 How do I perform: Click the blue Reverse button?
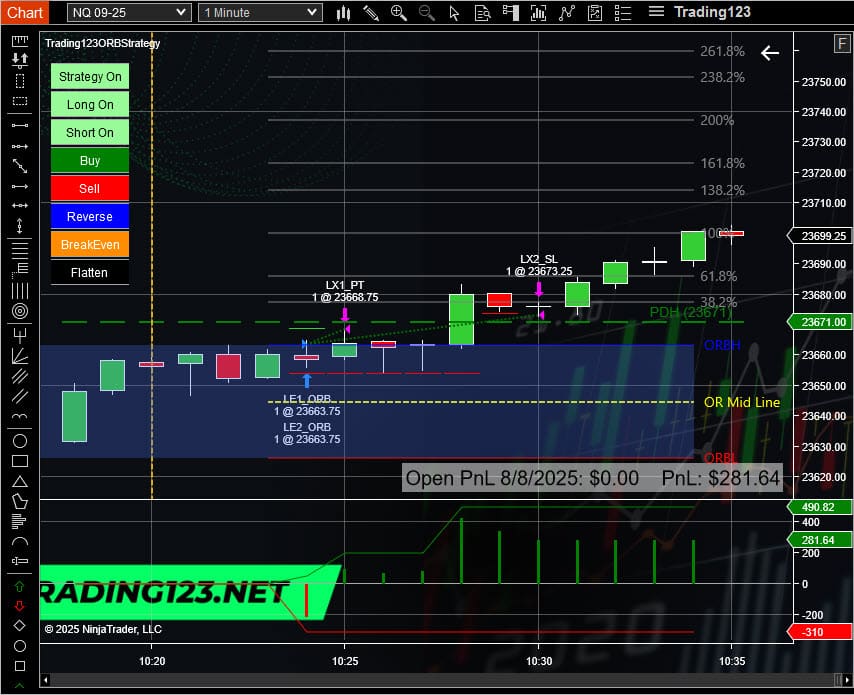(x=90, y=217)
